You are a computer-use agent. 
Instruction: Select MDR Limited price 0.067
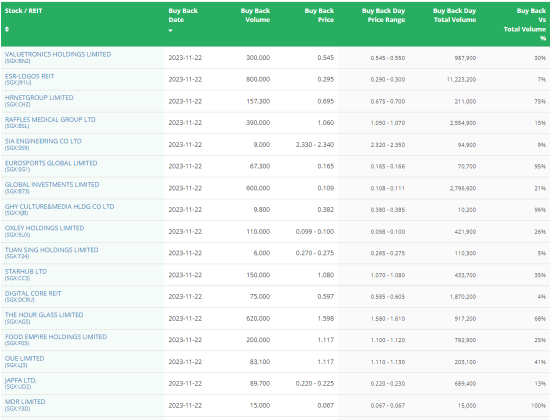[x=326, y=406]
